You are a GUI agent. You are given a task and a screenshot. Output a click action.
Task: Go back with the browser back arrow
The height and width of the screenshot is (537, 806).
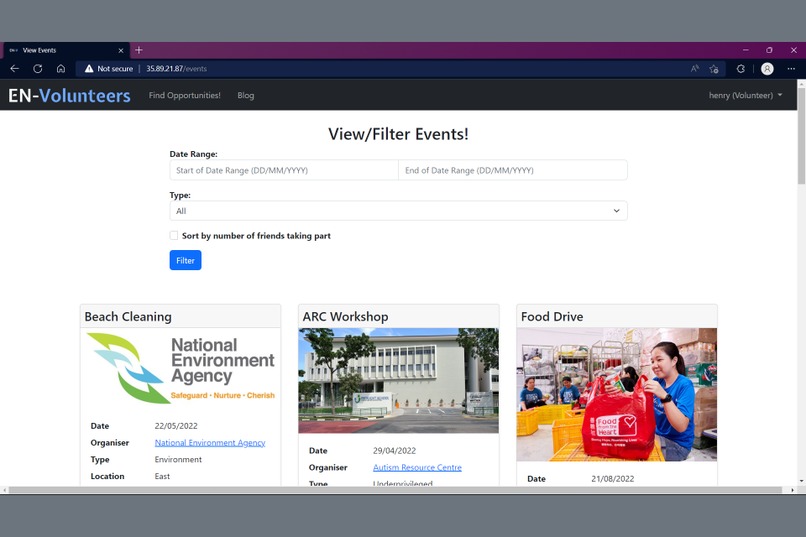[14, 68]
